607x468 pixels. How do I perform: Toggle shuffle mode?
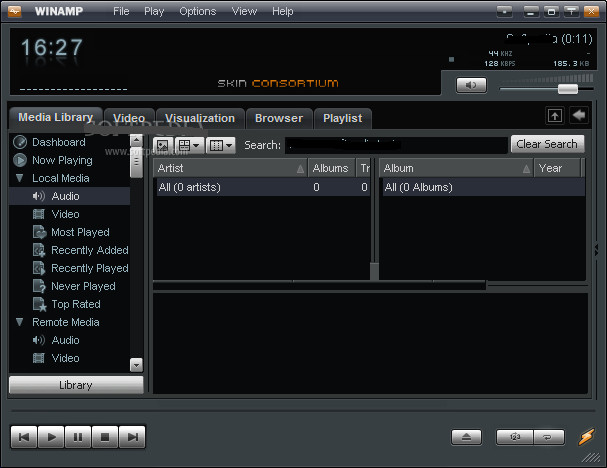click(515, 437)
